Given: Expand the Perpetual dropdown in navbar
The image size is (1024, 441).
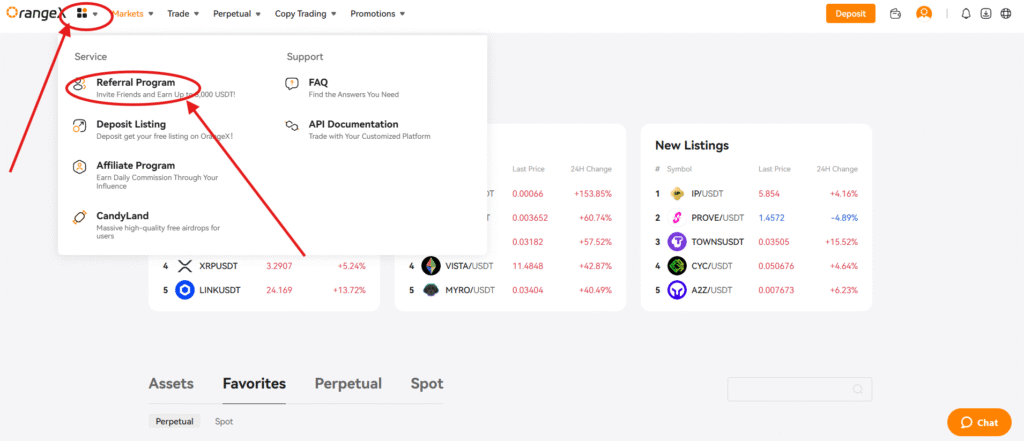Looking at the screenshot, I should [237, 14].
